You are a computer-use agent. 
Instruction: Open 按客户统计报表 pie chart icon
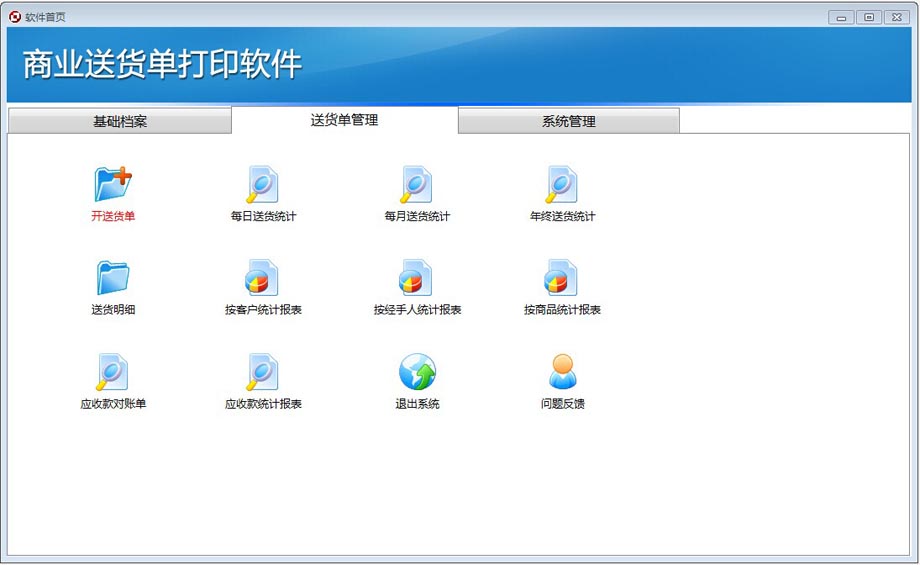coord(262,278)
